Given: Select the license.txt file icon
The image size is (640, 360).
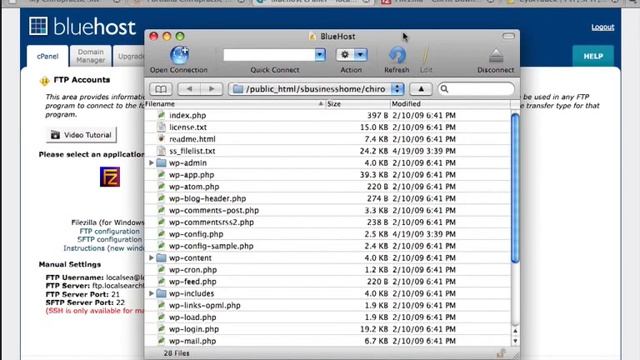Looking at the screenshot, I should 162,127.
